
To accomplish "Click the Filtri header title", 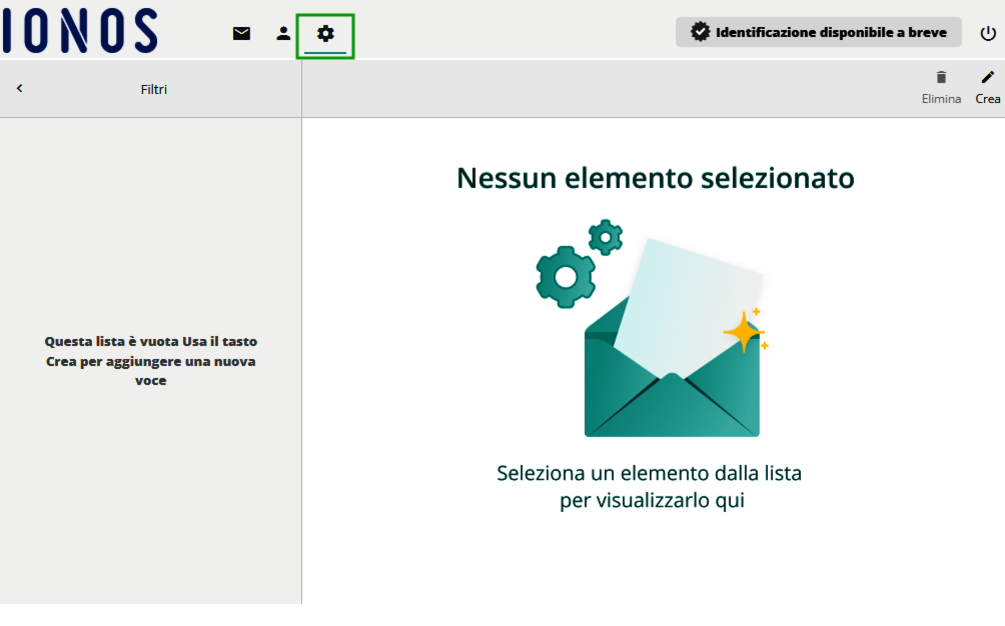I will (x=154, y=89).
